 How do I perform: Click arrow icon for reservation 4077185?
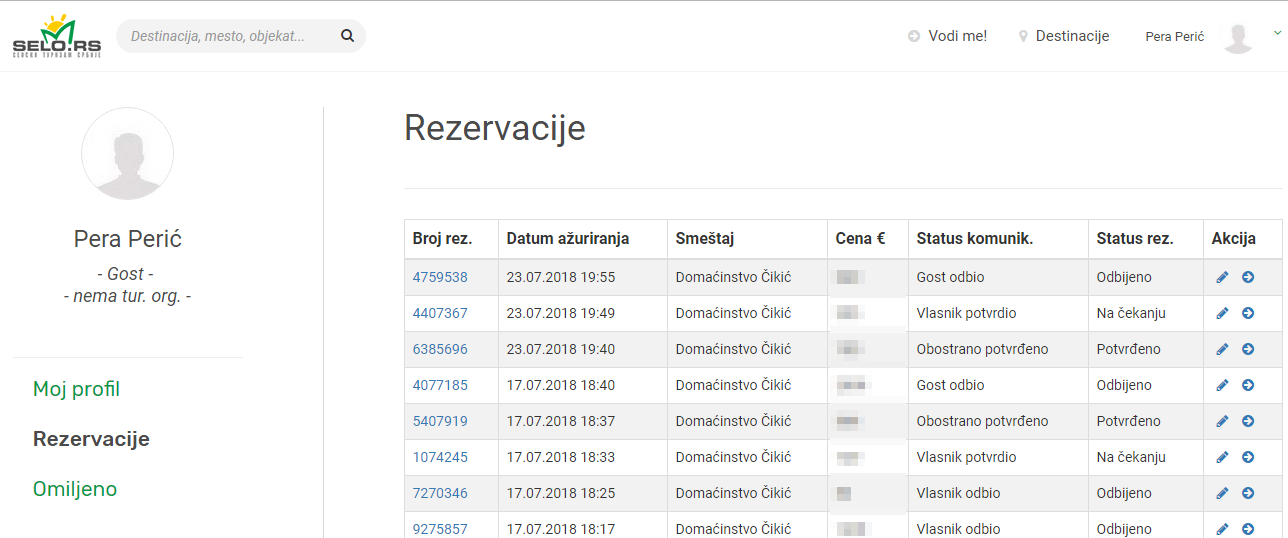coord(1248,385)
